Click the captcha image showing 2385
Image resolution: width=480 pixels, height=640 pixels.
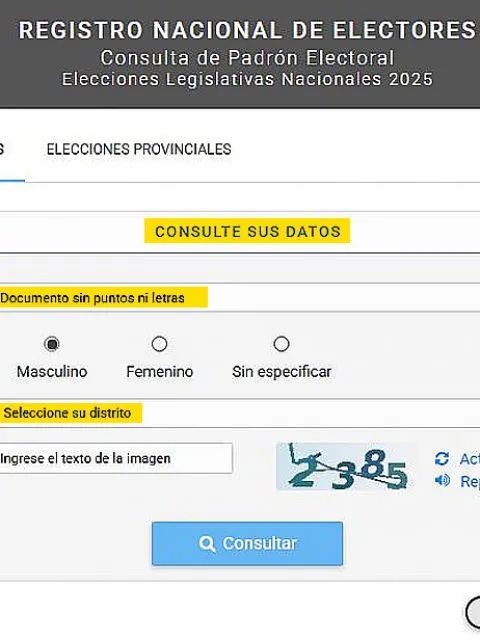347,467
